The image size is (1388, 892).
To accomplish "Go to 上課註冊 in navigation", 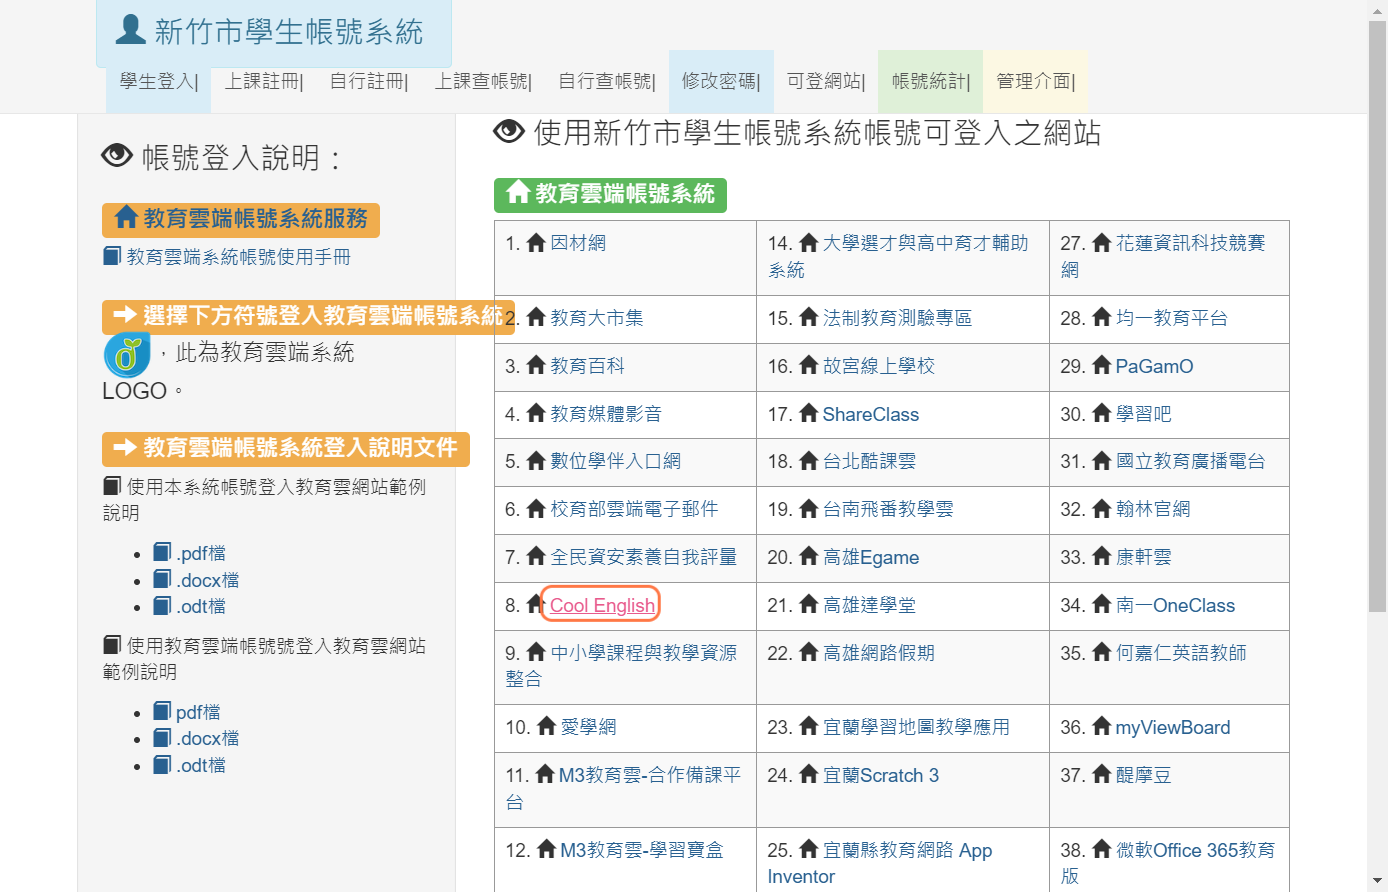I will (x=264, y=81).
